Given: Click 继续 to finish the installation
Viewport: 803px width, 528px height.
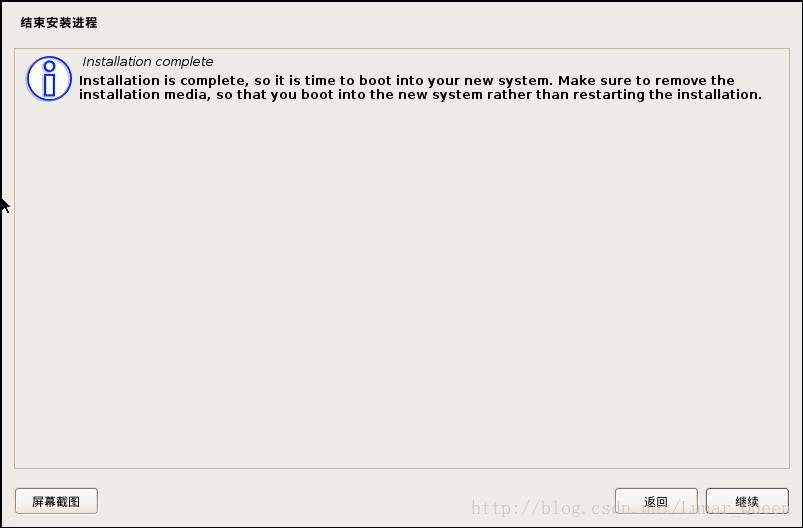Looking at the screenshot, I should click(747, 501).
